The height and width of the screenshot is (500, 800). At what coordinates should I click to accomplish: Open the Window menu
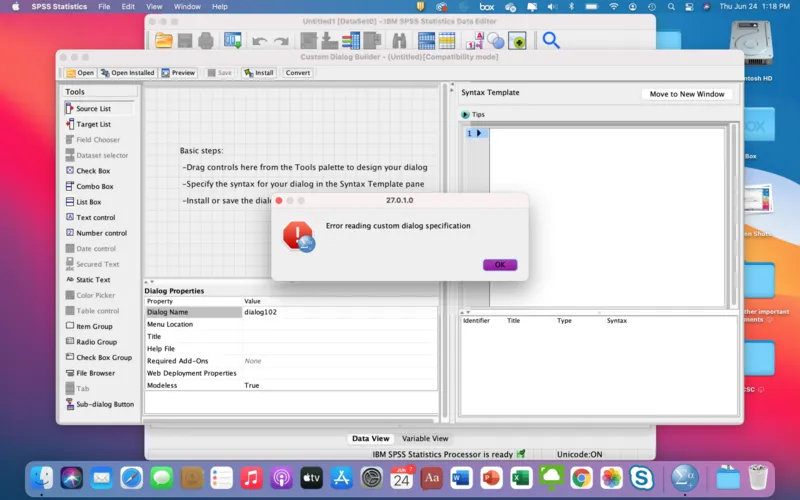(187, 7)
